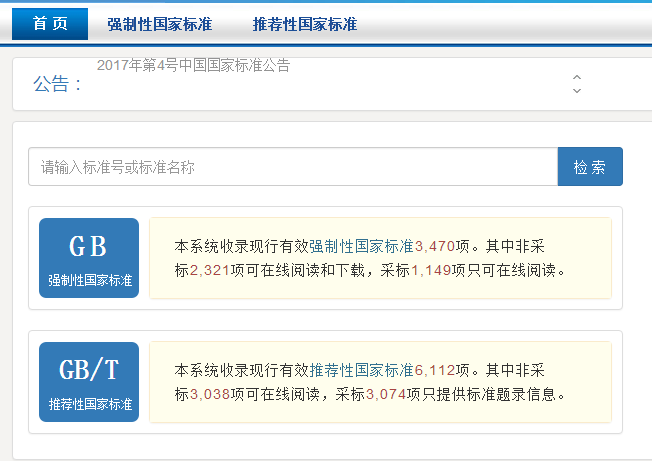Select the 3,470 mandatory standards count
This screenshot has width=652, height=461.
435,246
